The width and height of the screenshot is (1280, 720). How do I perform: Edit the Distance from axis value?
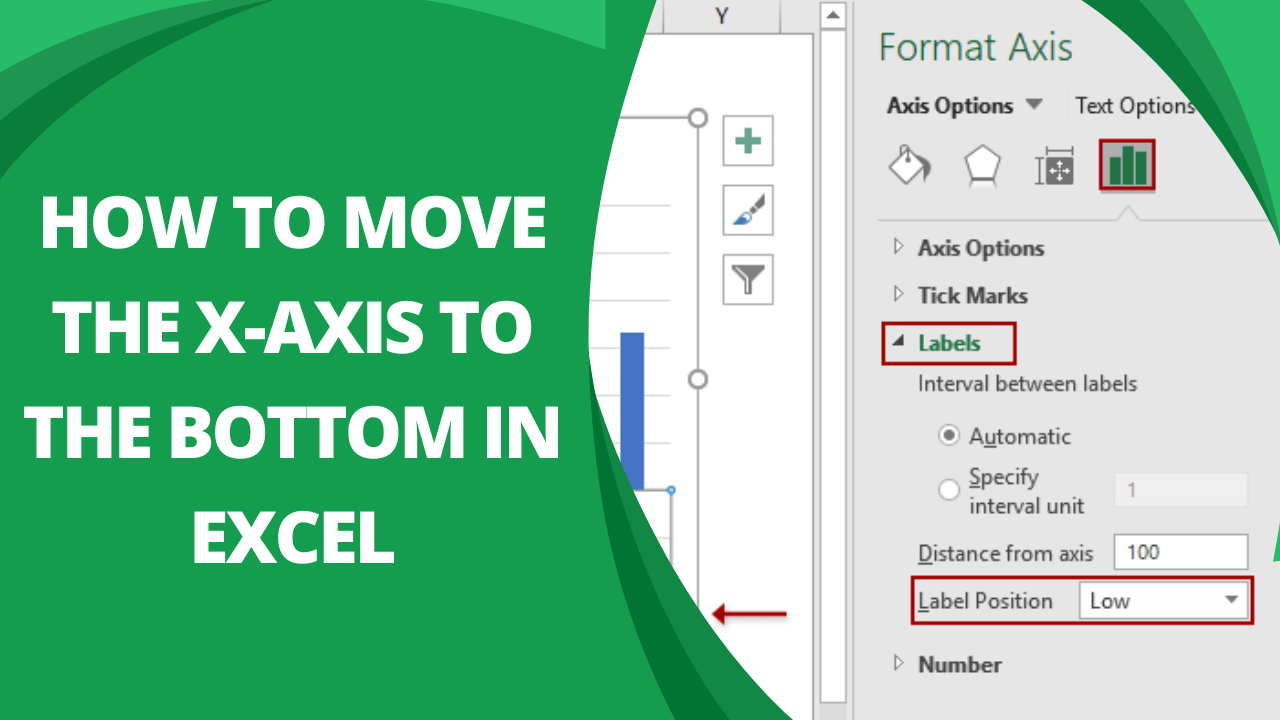(1180, 552)
